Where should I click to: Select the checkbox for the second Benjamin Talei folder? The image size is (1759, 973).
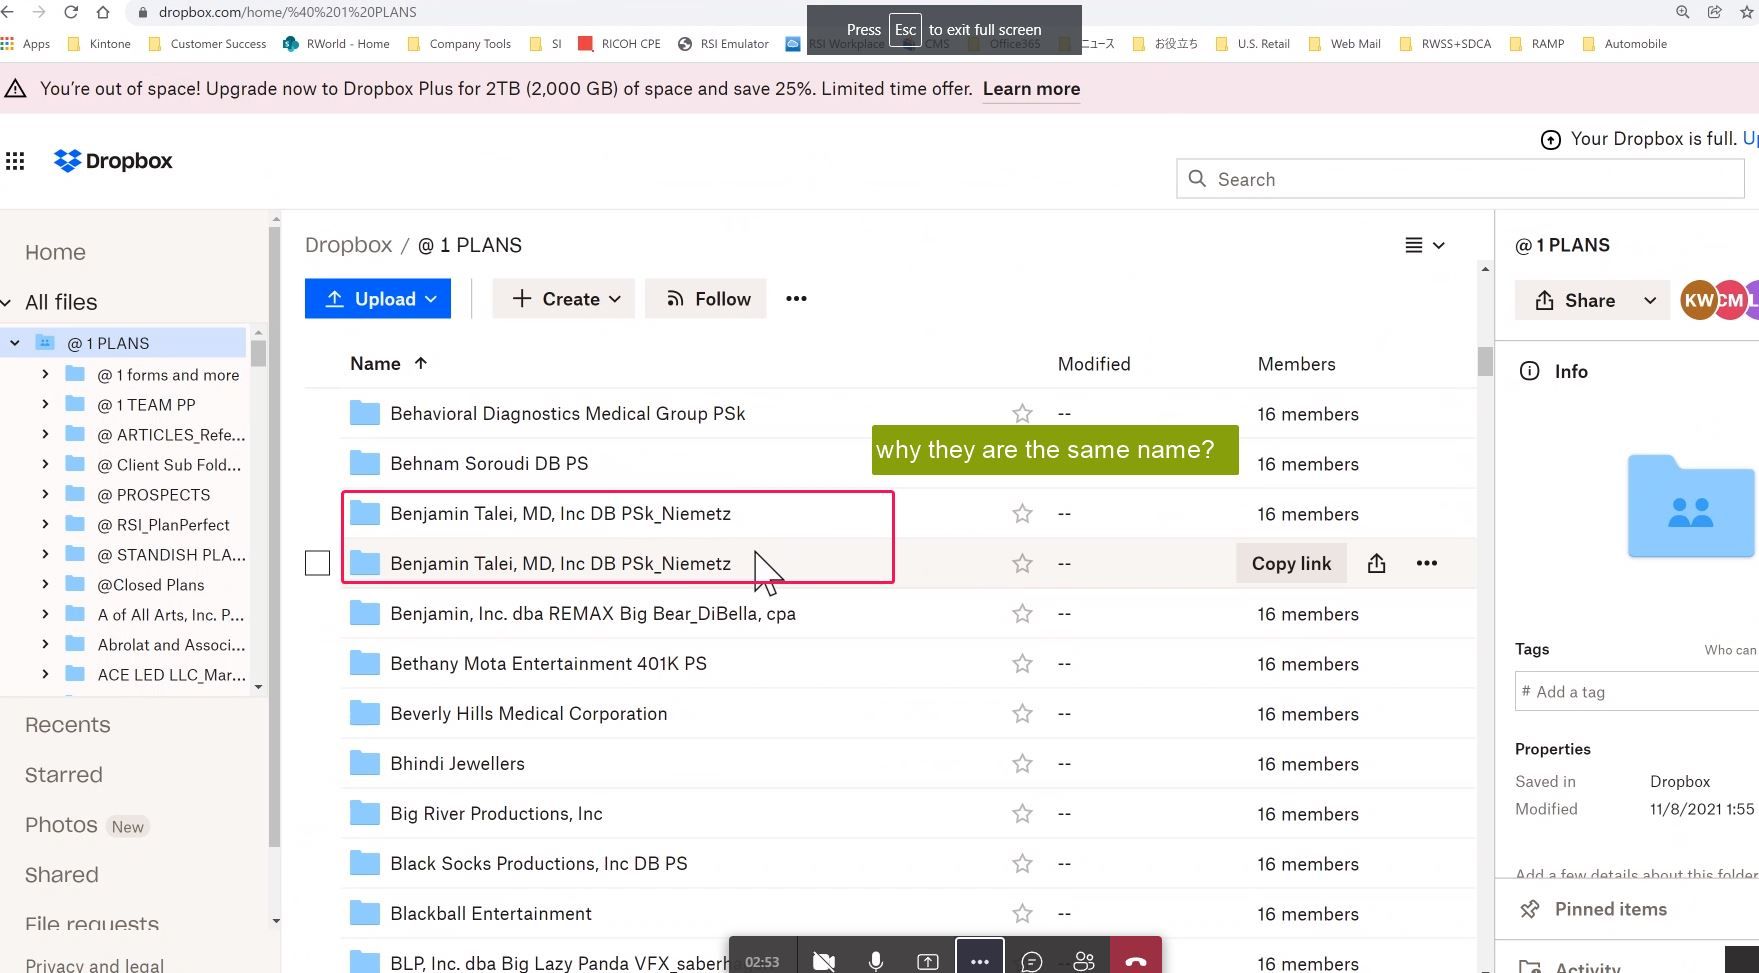[317, 564]
